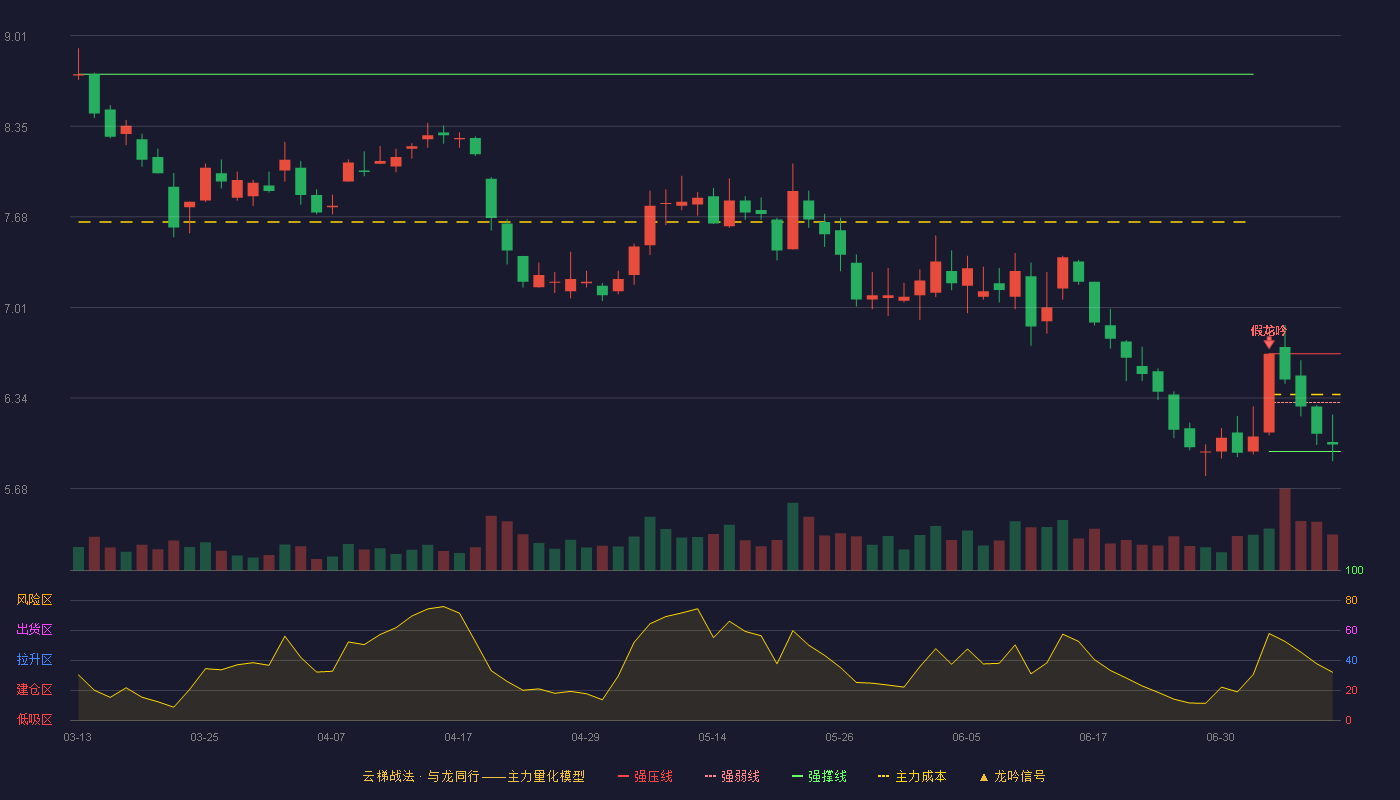Screen dimensions: 1400x800
Task: Click the 05-14 date axis label
Action: tap(712, 737)
